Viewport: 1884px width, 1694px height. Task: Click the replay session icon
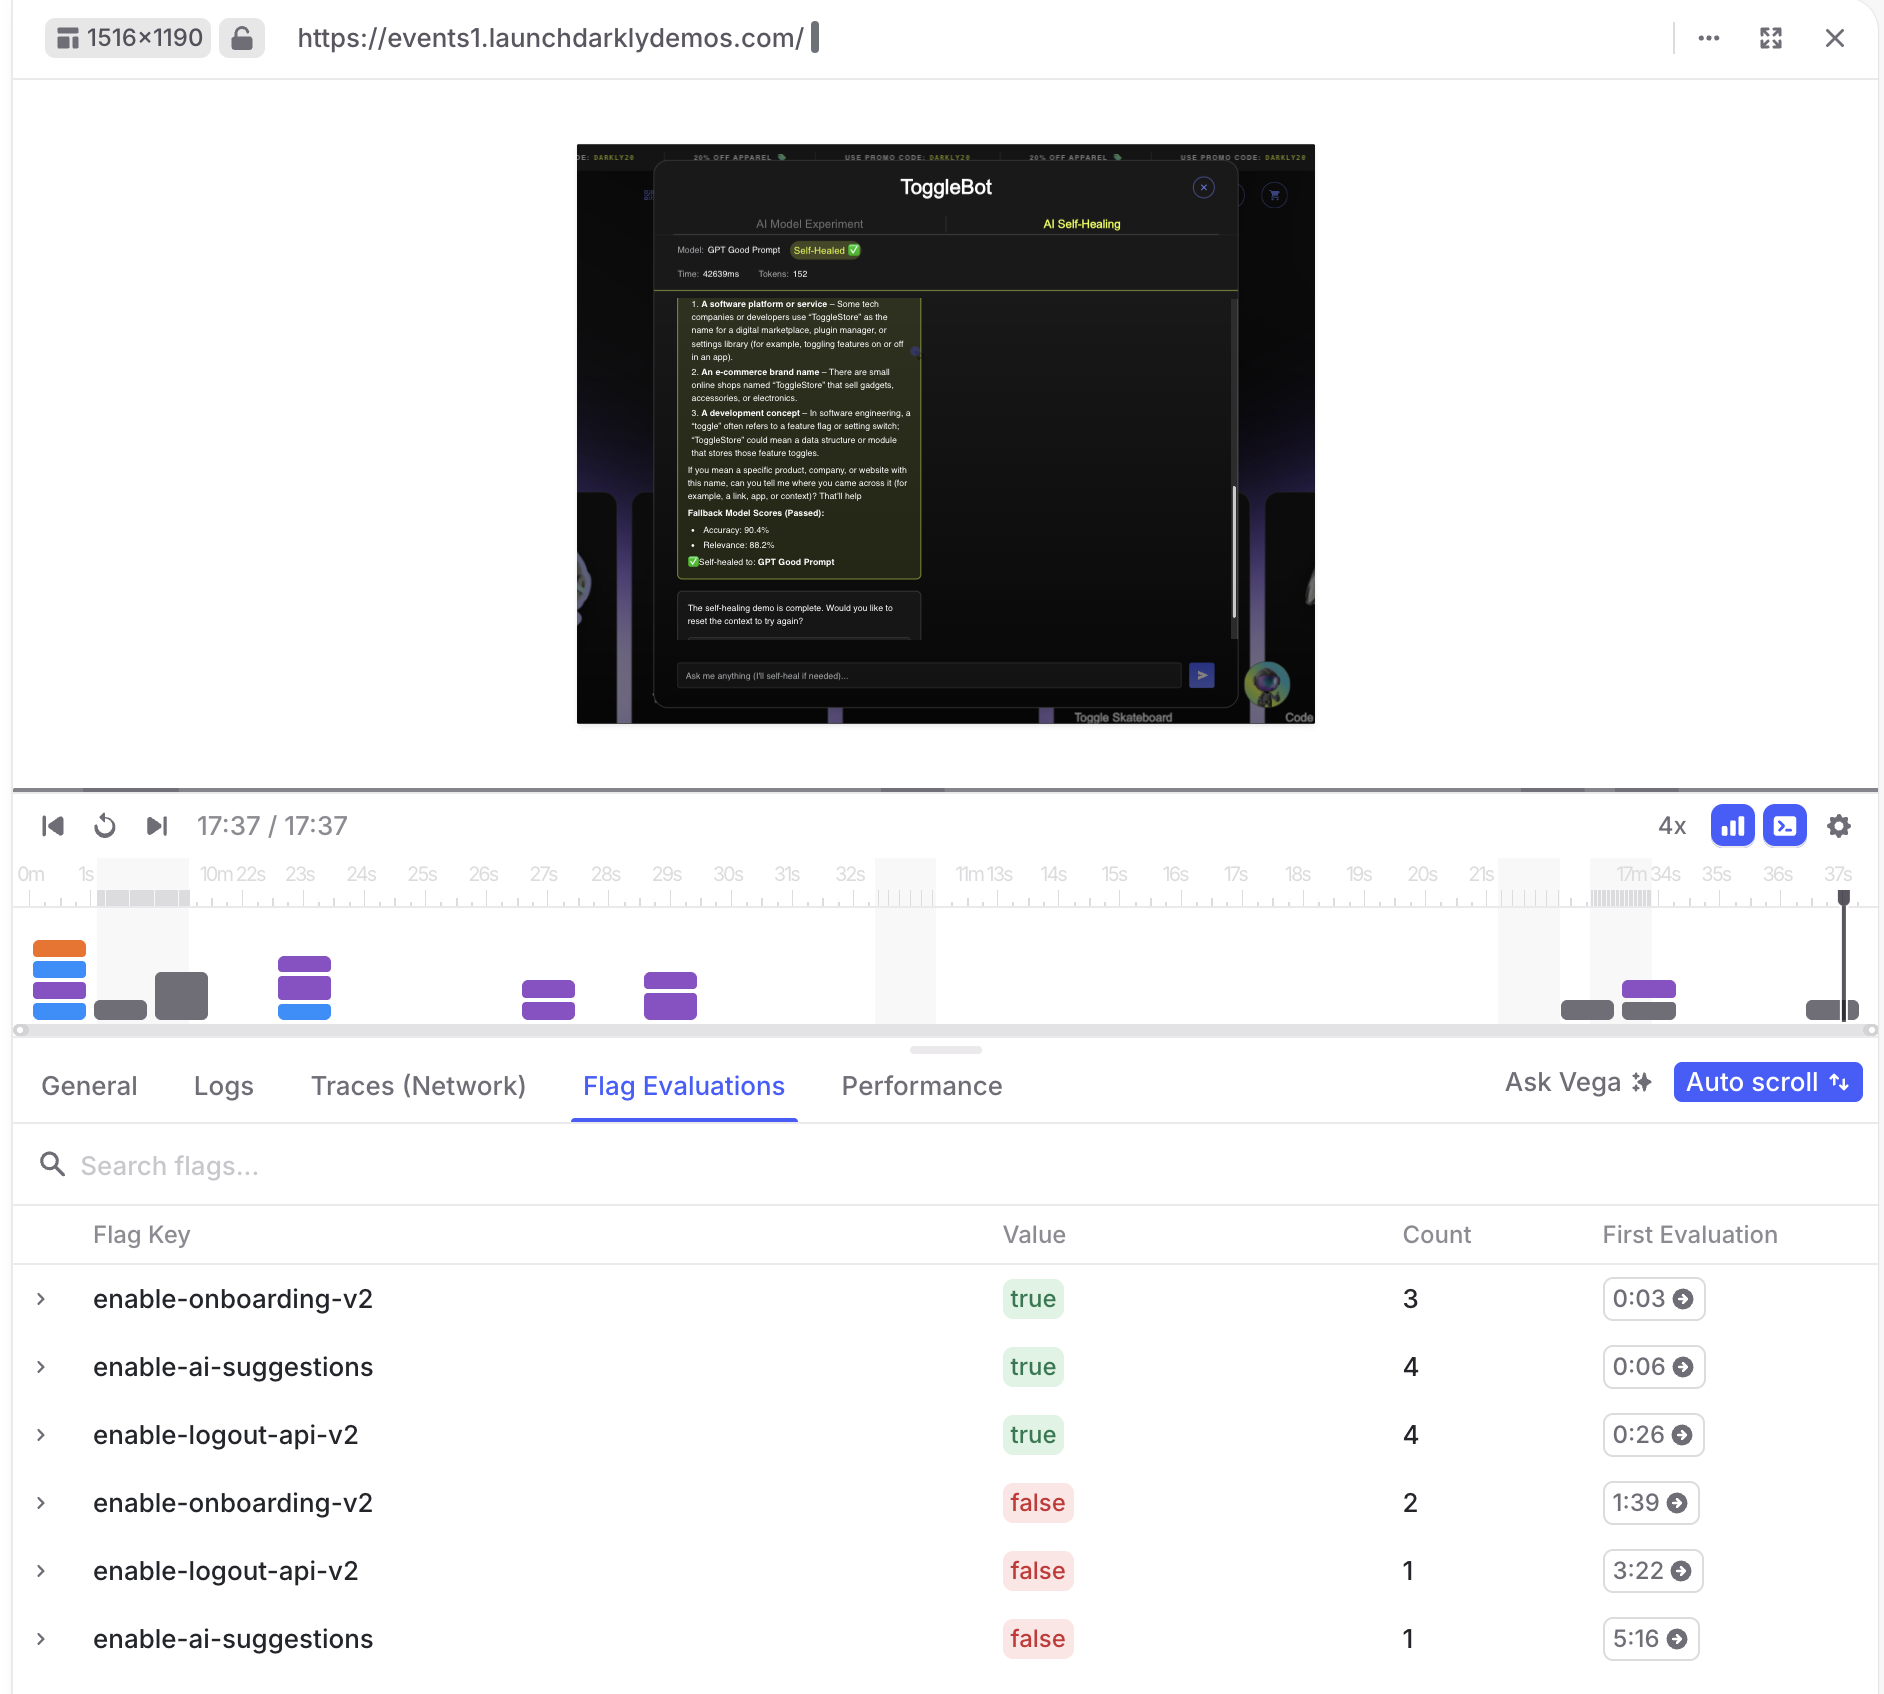coord(105,826)
